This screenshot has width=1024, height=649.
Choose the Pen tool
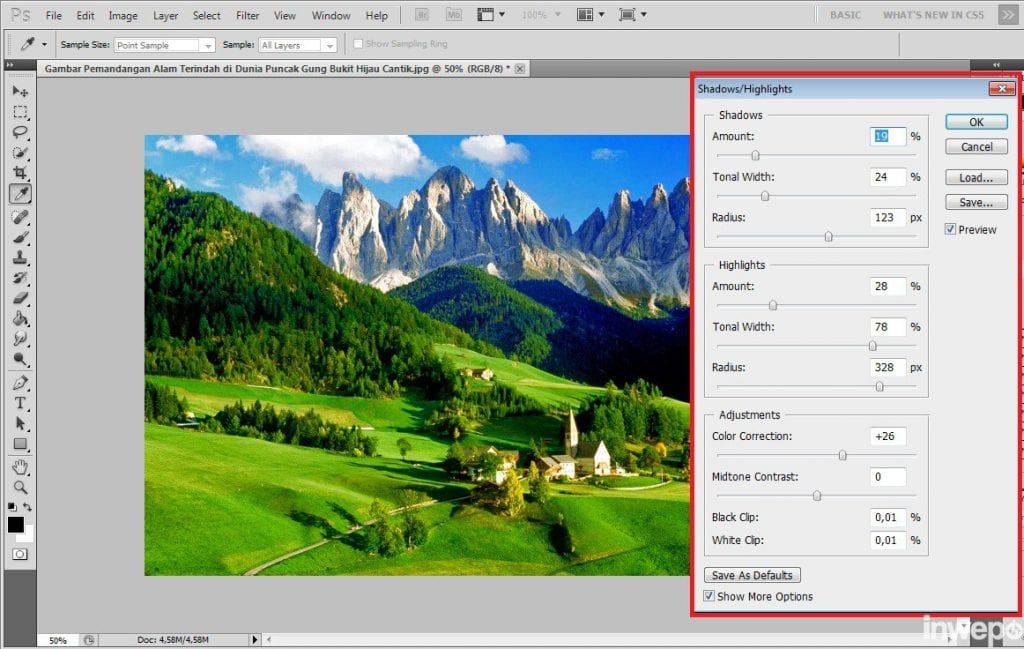pyautogui.click(x=20, y=383)
